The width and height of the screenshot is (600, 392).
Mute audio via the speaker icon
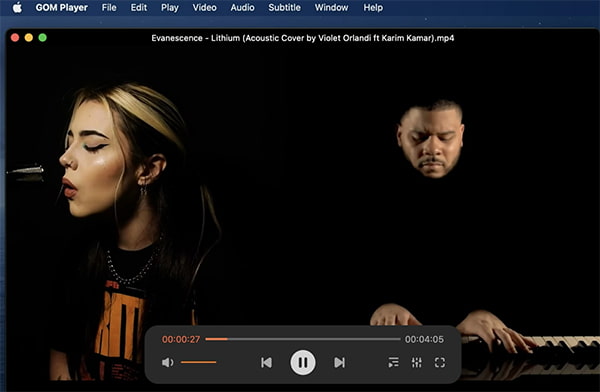pyautogui.click(x=168, y=362)
